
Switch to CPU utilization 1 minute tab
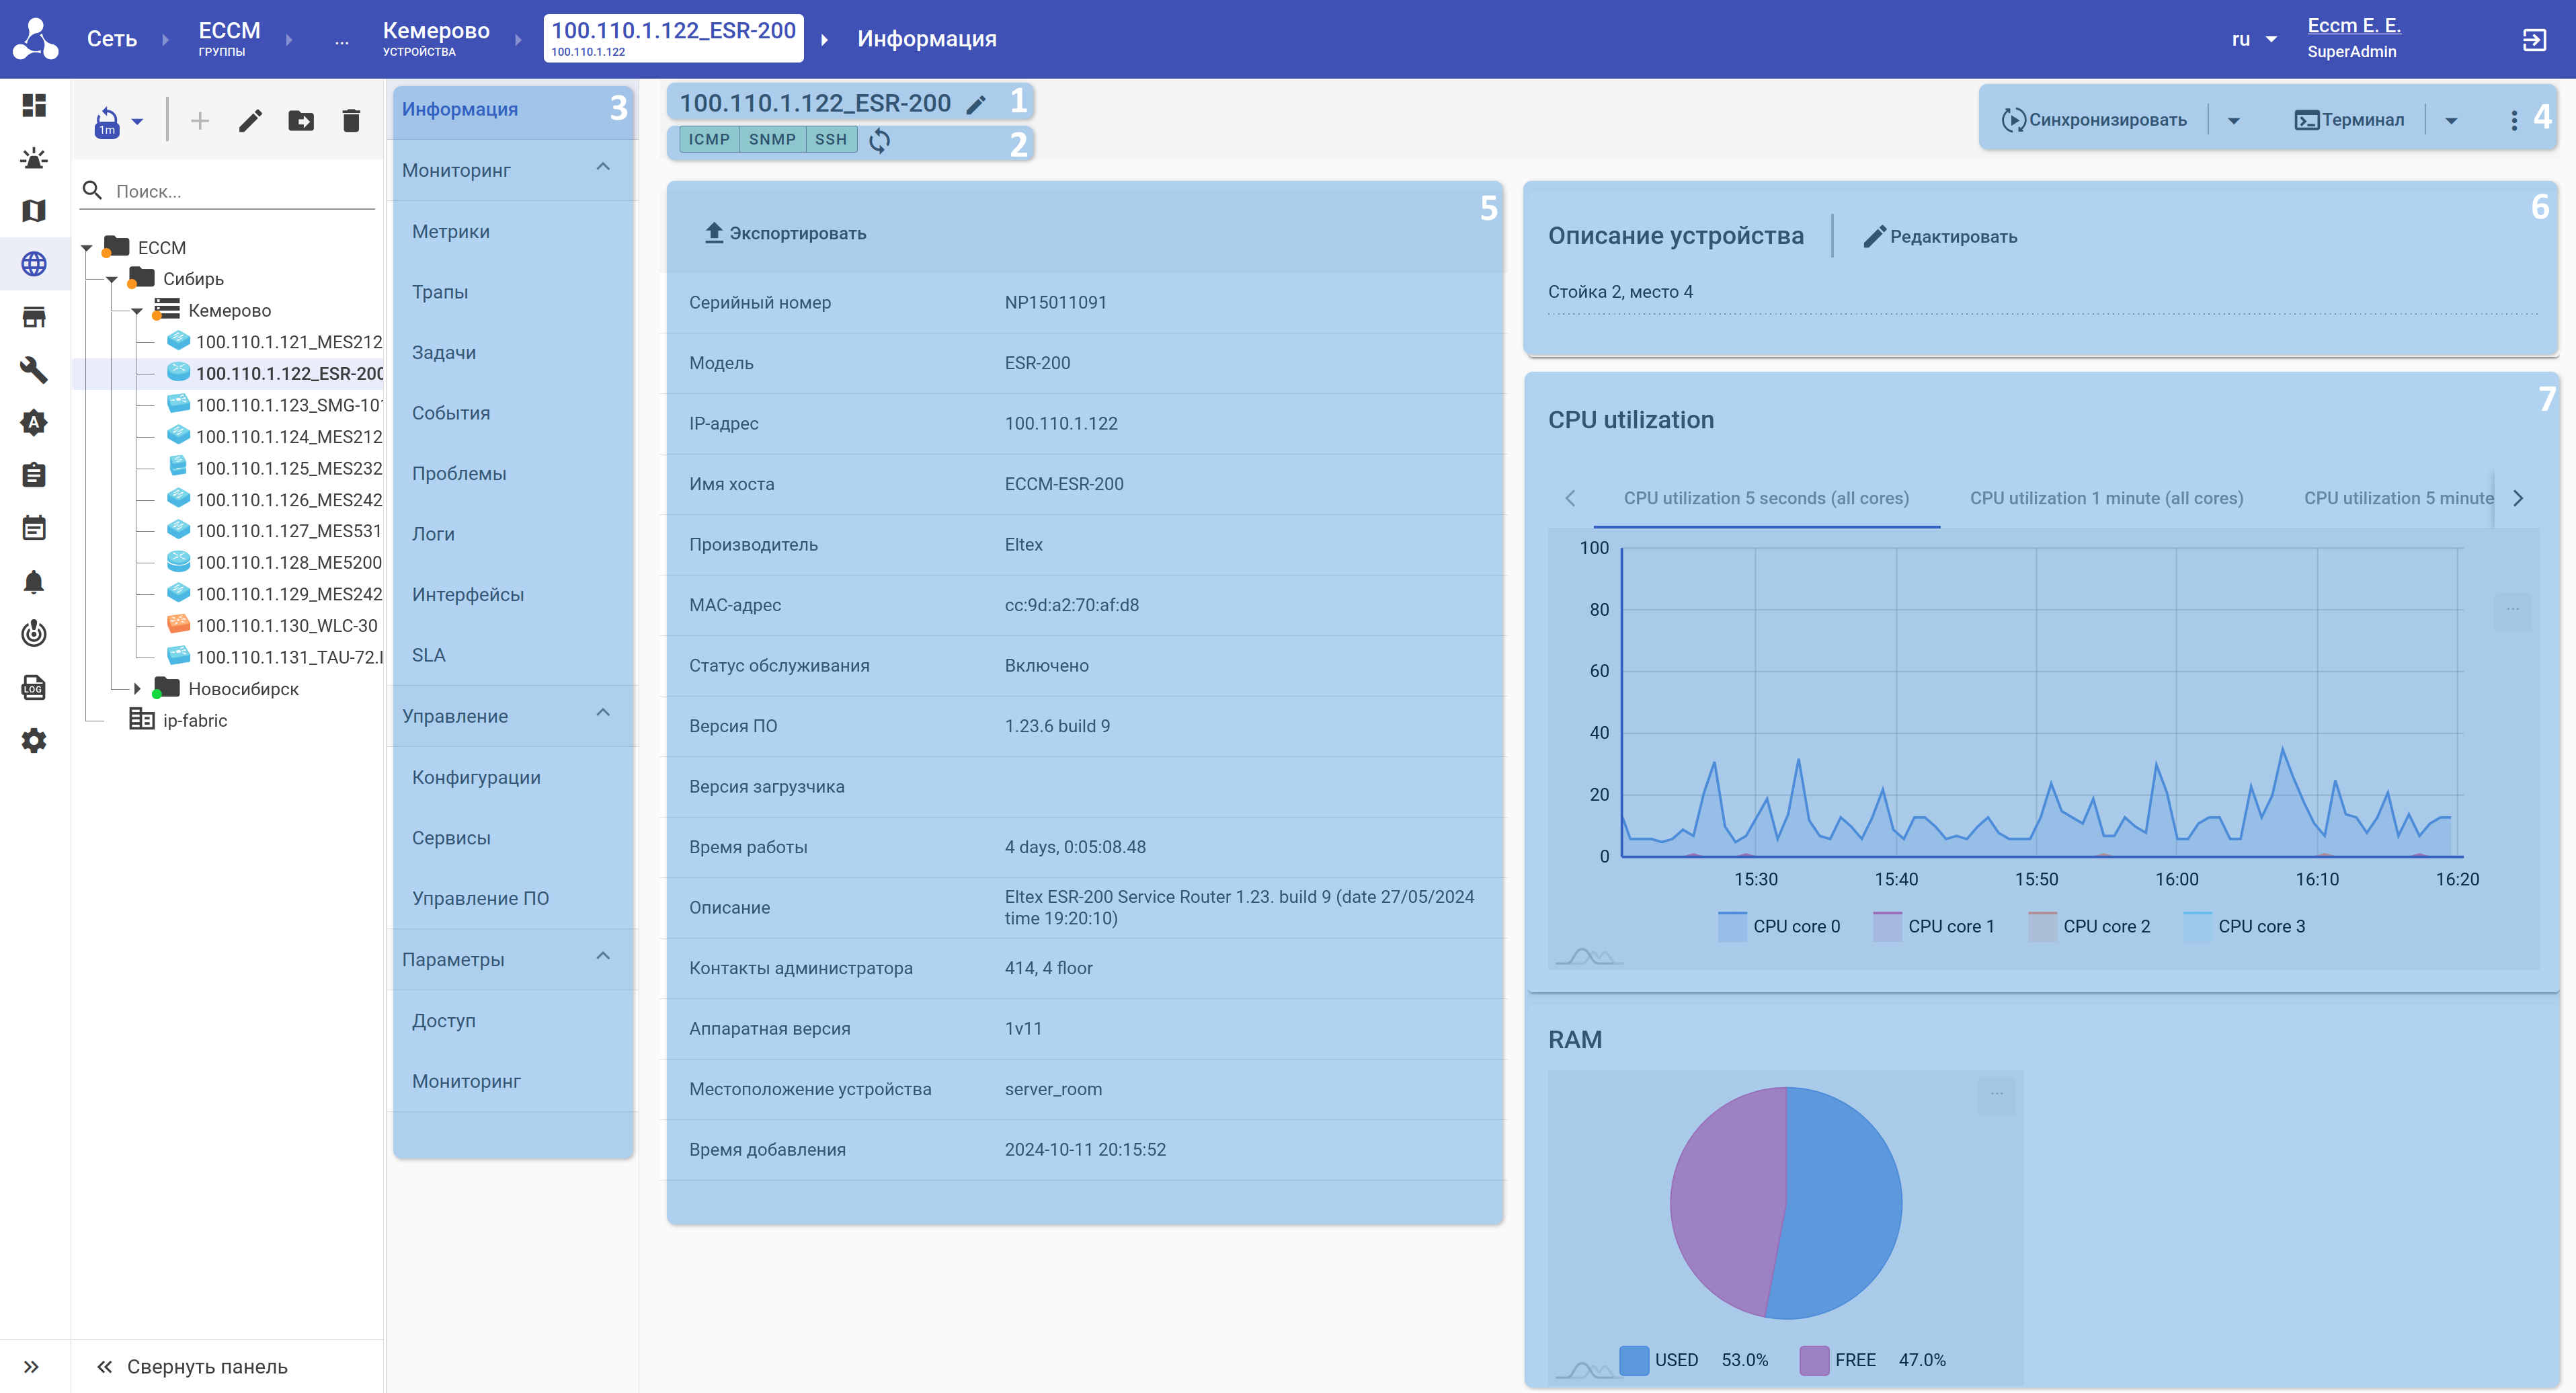[x=2106, y=498]
